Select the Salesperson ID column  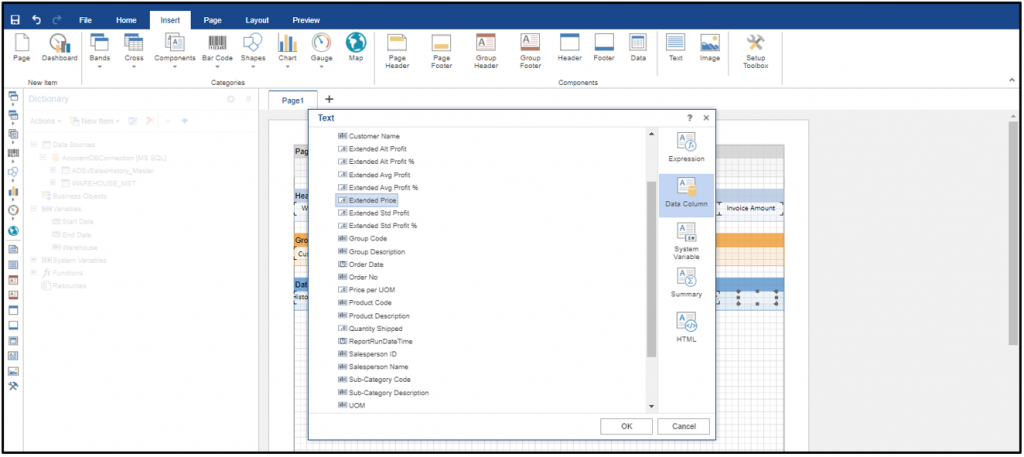click(x=367, y=354)
